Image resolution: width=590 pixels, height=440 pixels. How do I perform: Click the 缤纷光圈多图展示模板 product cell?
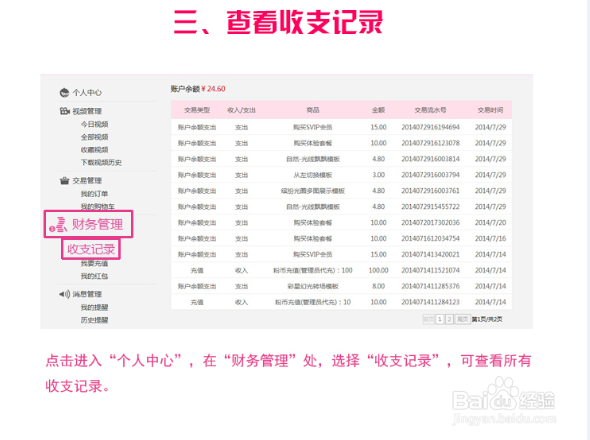313,191
